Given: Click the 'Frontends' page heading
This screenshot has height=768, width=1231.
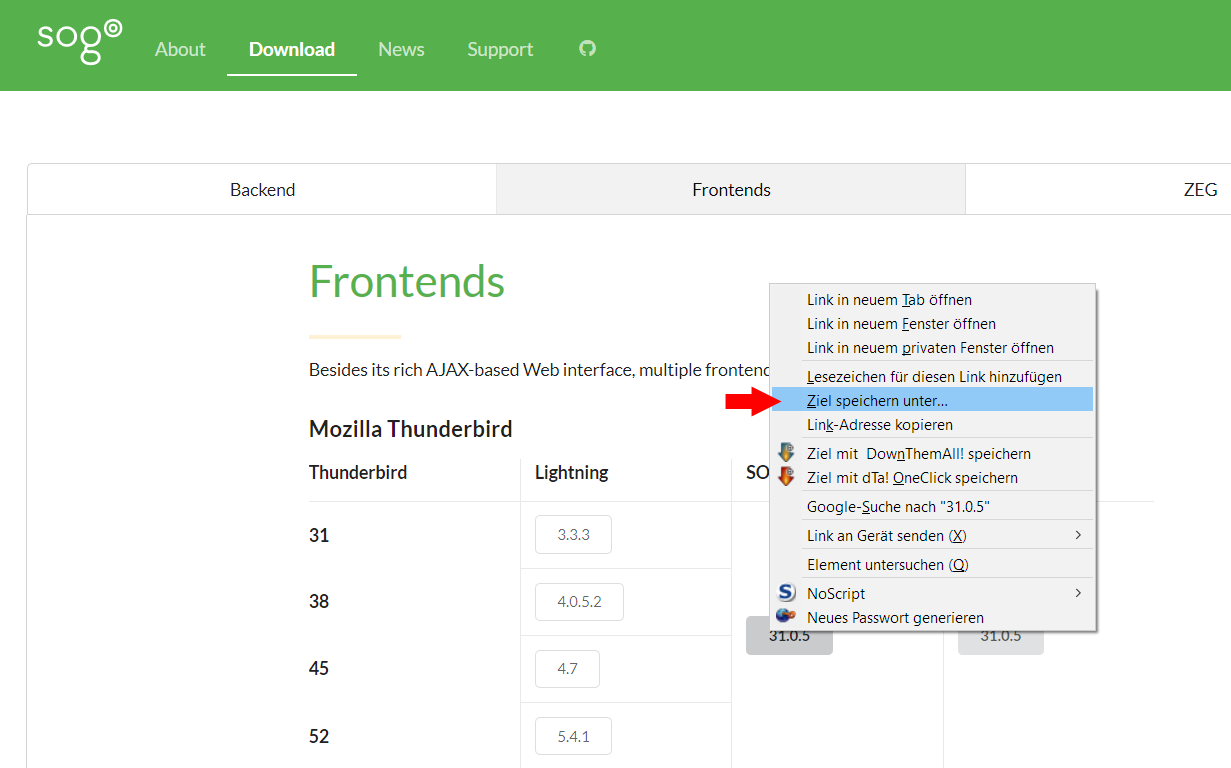Looking at the screenshot, I should click(407, 281).
